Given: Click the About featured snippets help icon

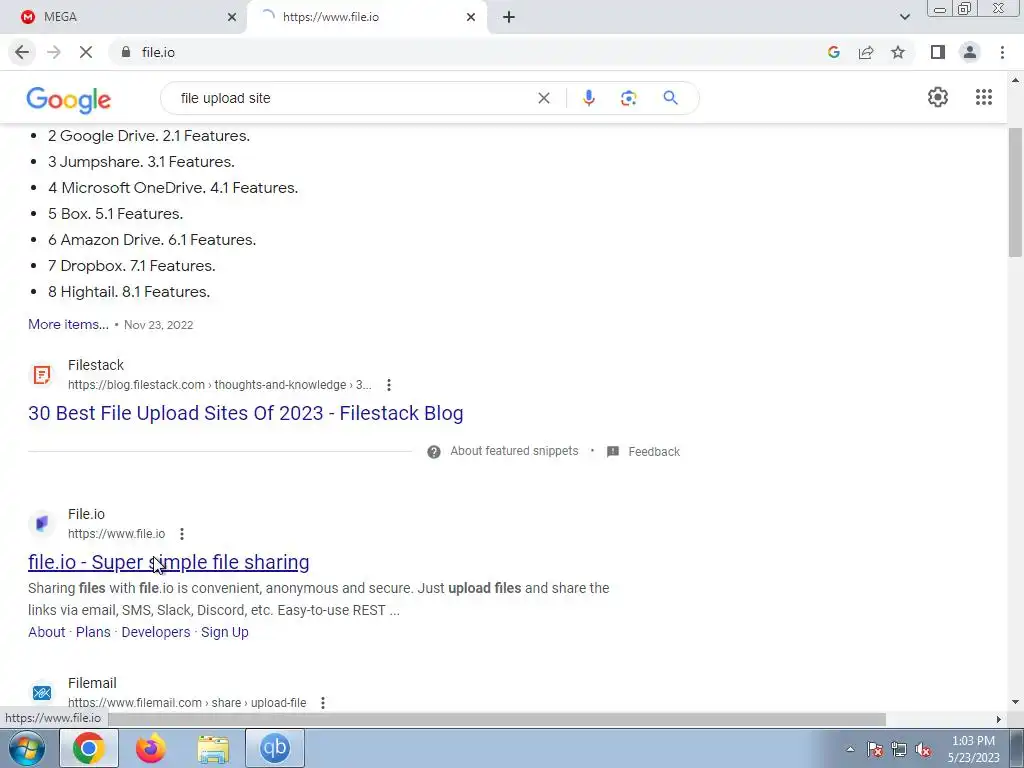Looking at the screenshot, I should (x=434, y=452).
